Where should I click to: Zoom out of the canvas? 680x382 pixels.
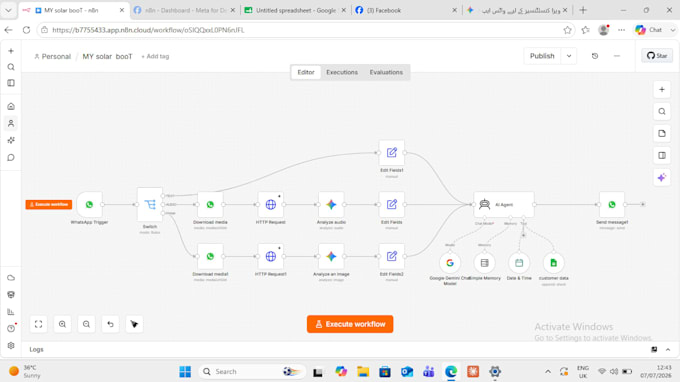86,324
